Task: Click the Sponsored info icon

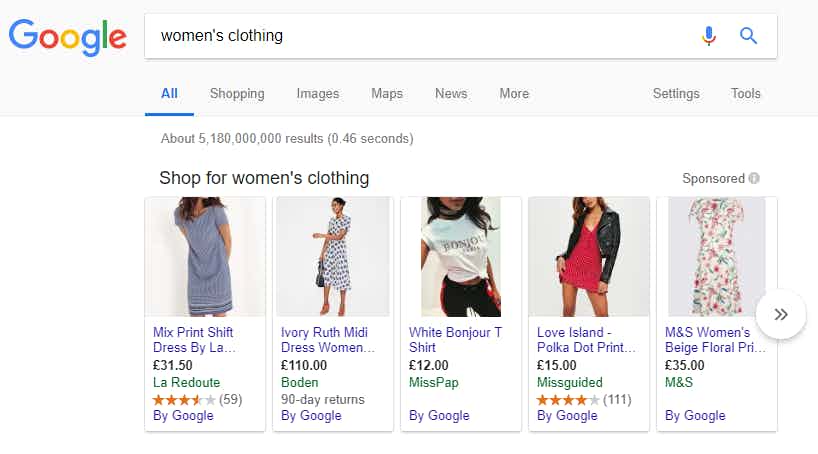Action: [x=754, y=178]
